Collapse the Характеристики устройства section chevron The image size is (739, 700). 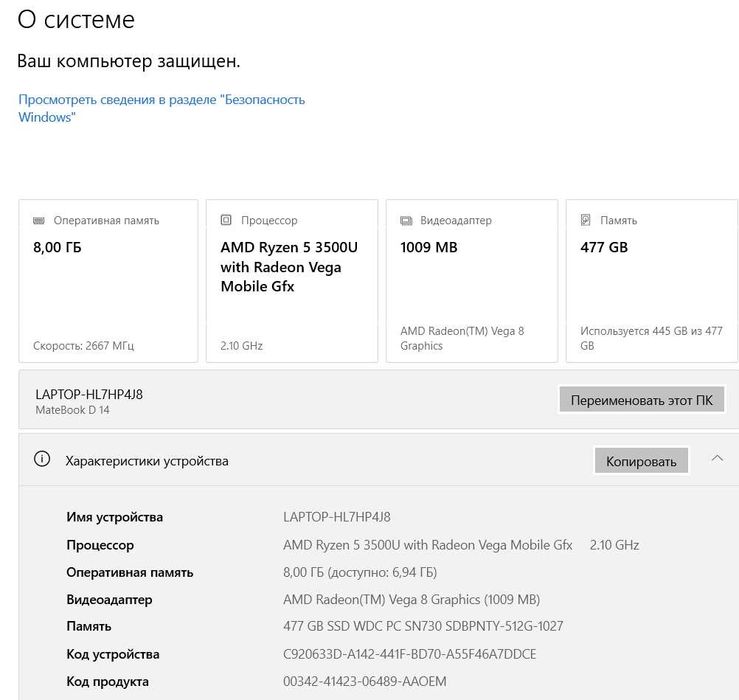click(717, 459)
